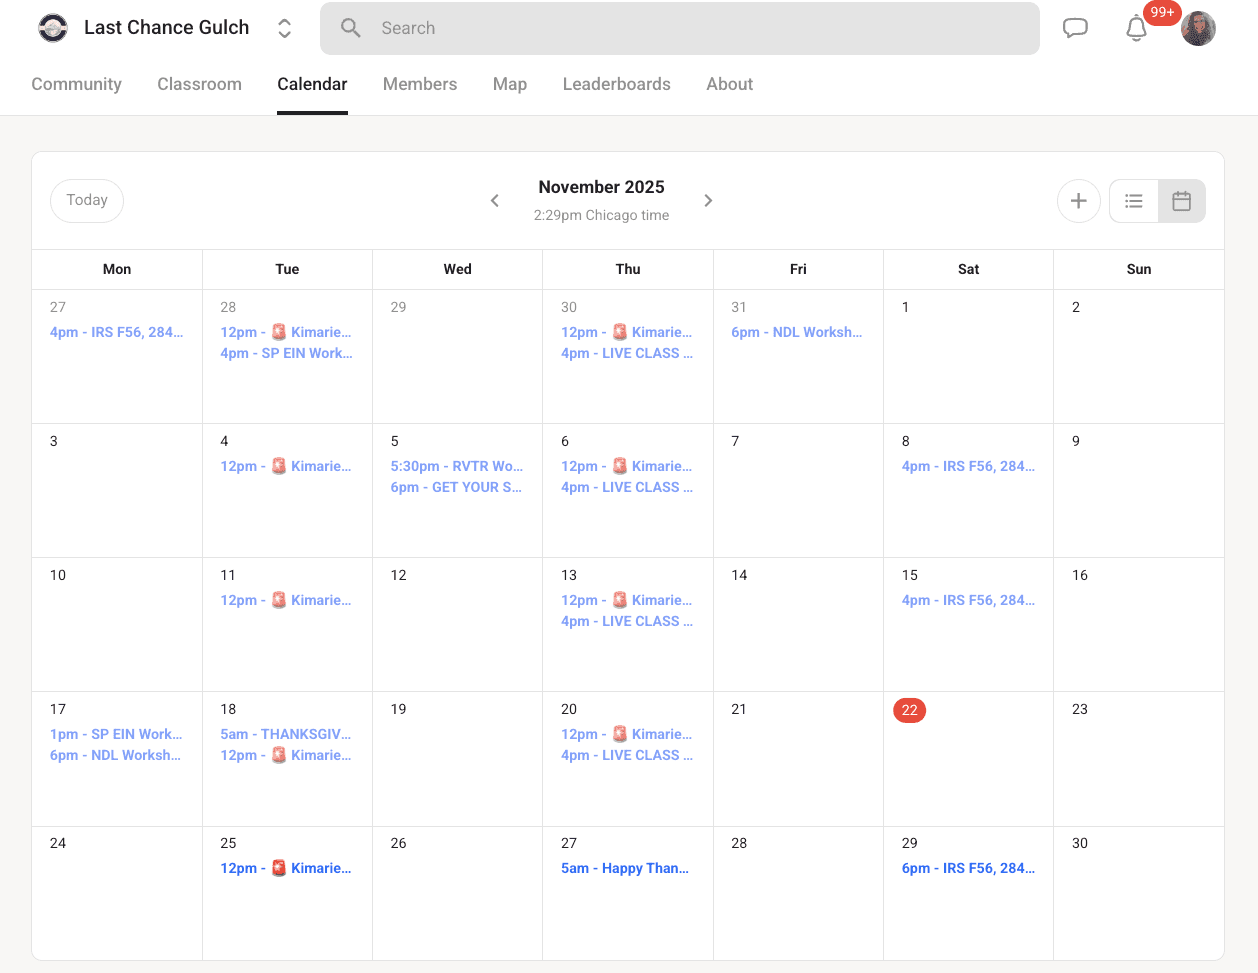Go to previous month with left chevron
1258x973 pixels.
pos(494,200)
